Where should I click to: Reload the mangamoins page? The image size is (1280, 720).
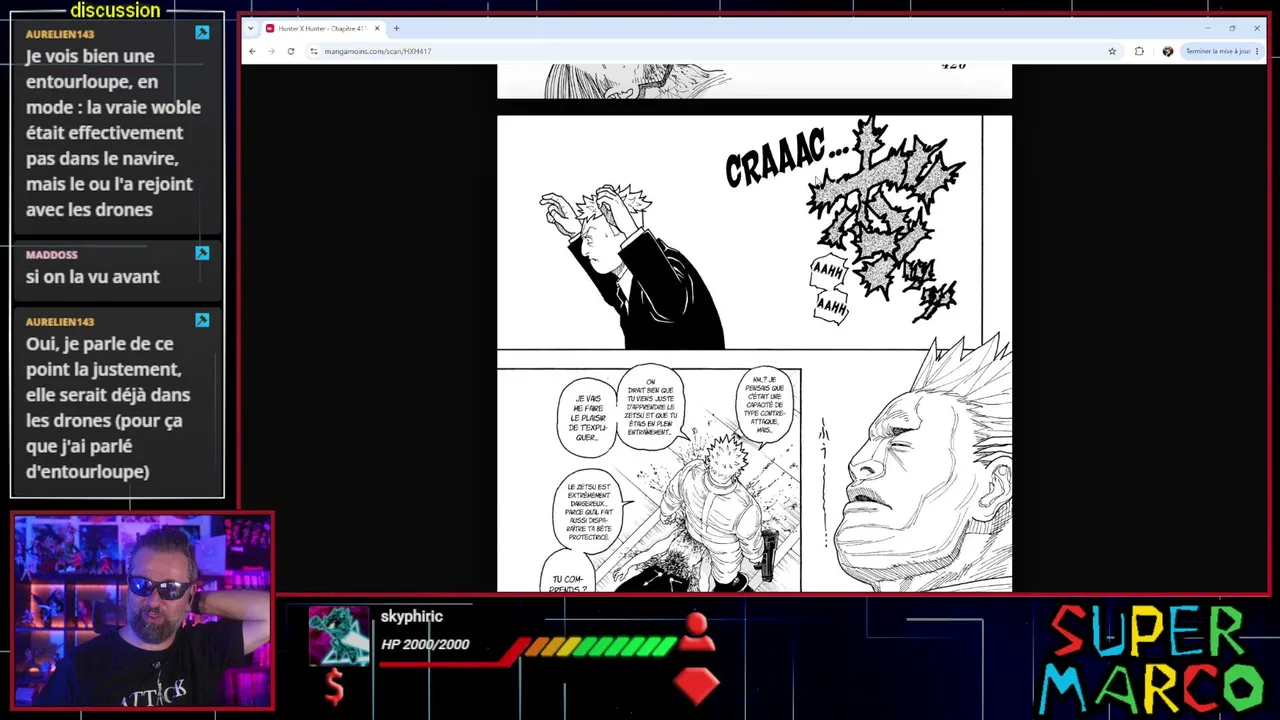(x=291, y=51)
